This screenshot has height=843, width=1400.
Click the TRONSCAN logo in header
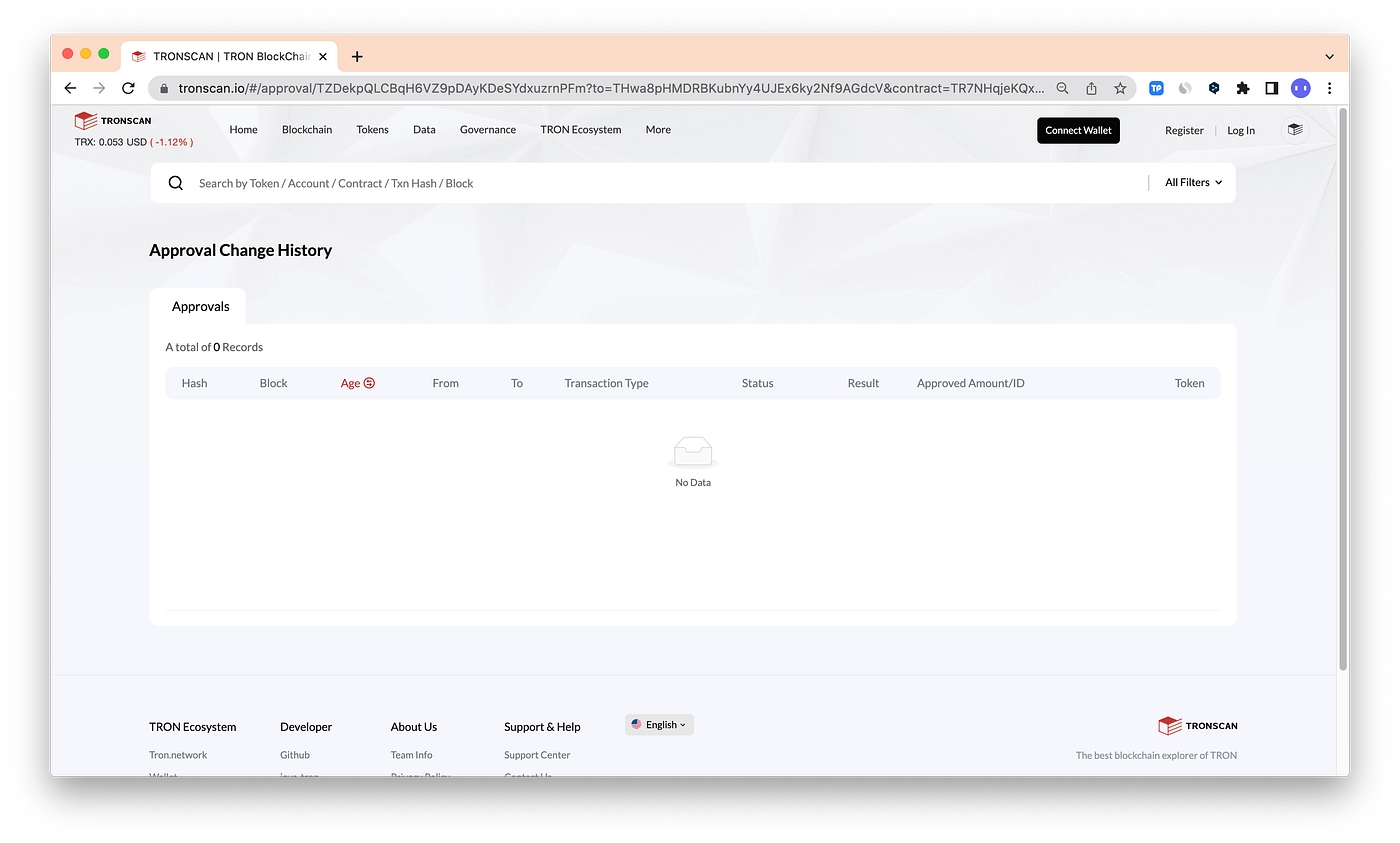pyautogui.click(x=113, y=121)
